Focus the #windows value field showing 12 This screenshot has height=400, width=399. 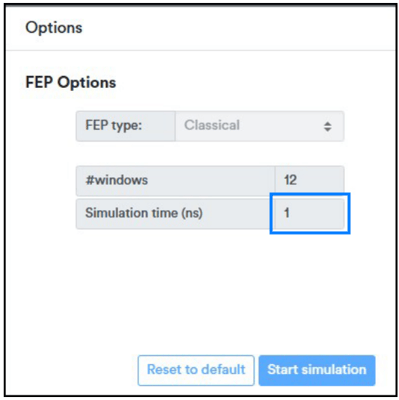point(309,181)
